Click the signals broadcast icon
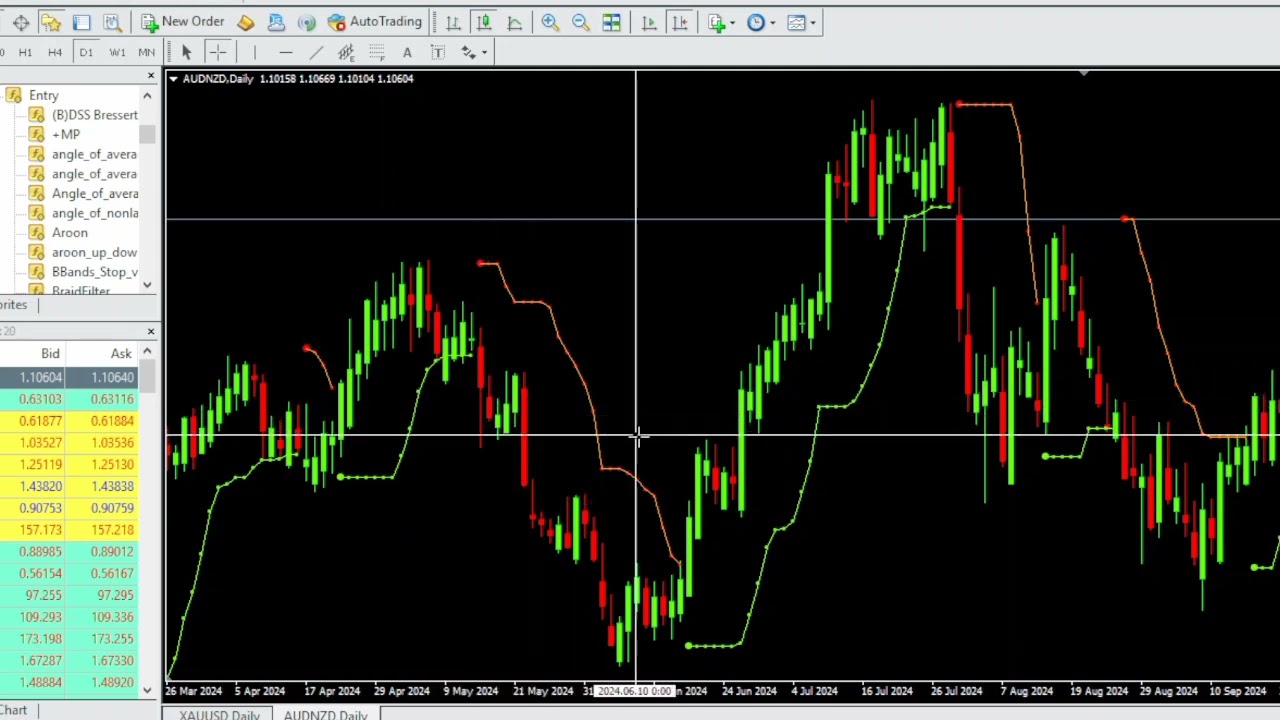This screenshot has width=1280, height=720. click(x=307, y=21)
